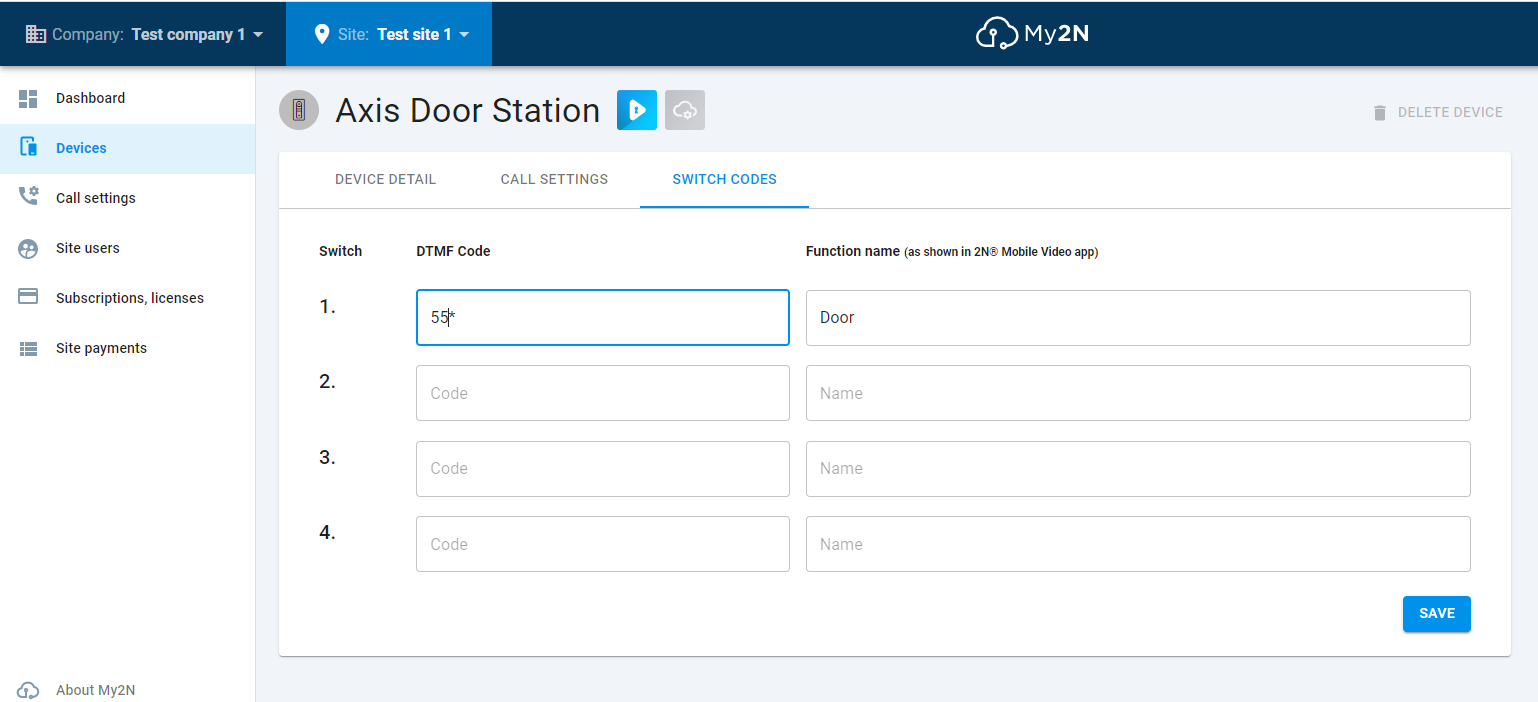The image size is (1538, 702).
Task: Click the door station device icon badge
Action: (298, 110)
